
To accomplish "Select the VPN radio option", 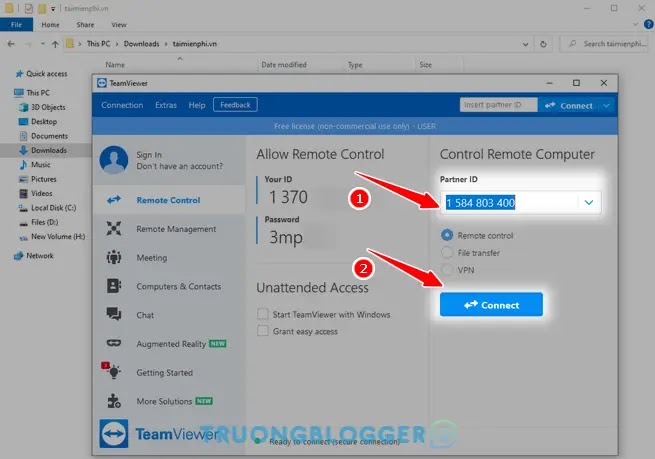I will point(447,270).
